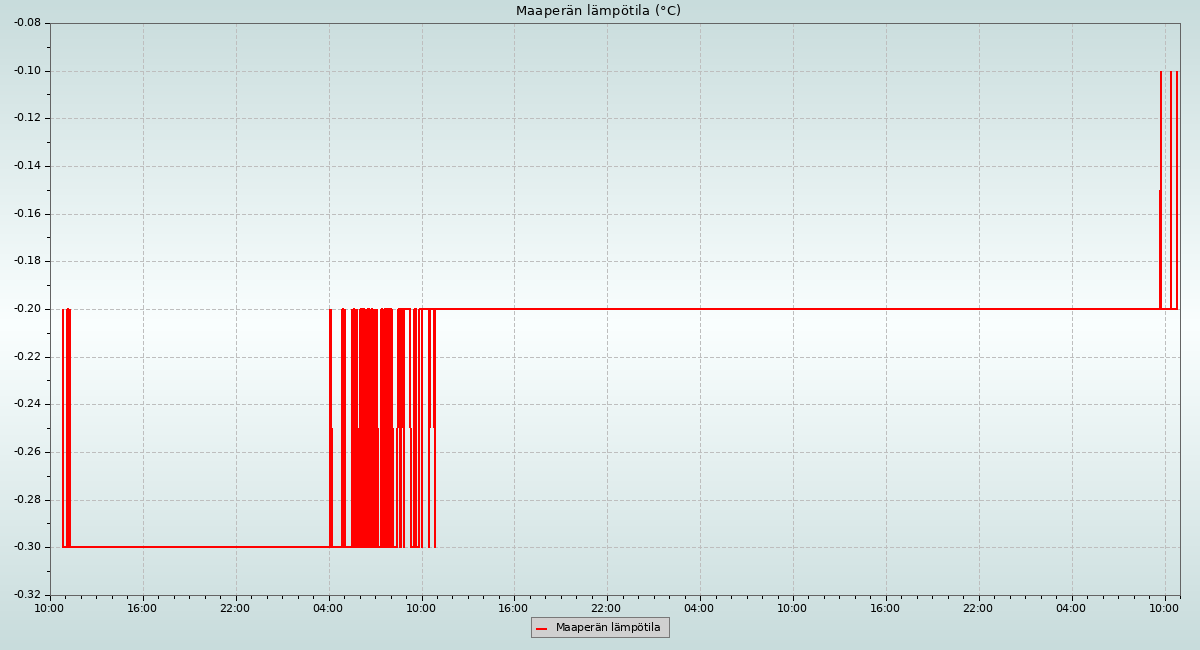Viewport: 1200px width, 650px height.
Task: Click the -0.10 y-axis tick label
Action: point(27,71)
